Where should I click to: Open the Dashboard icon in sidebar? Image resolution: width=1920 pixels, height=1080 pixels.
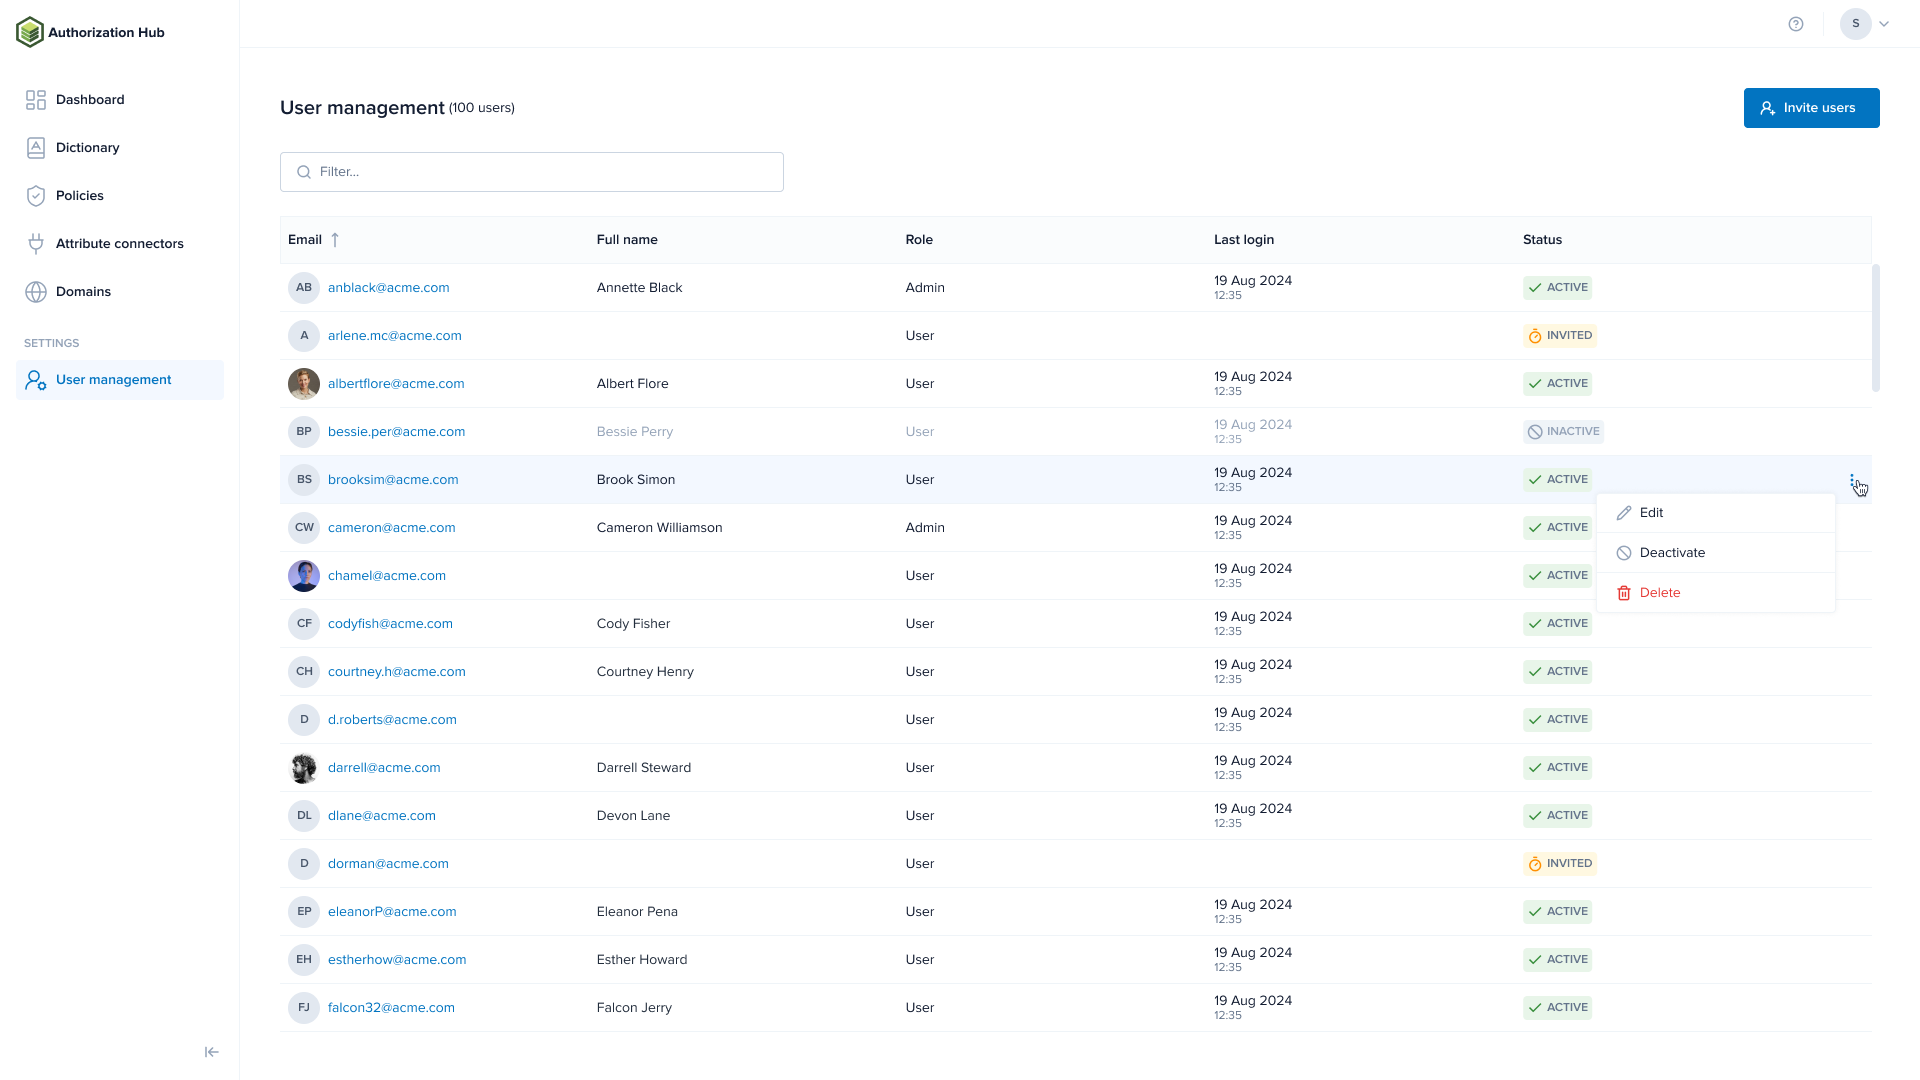(36, 100)
